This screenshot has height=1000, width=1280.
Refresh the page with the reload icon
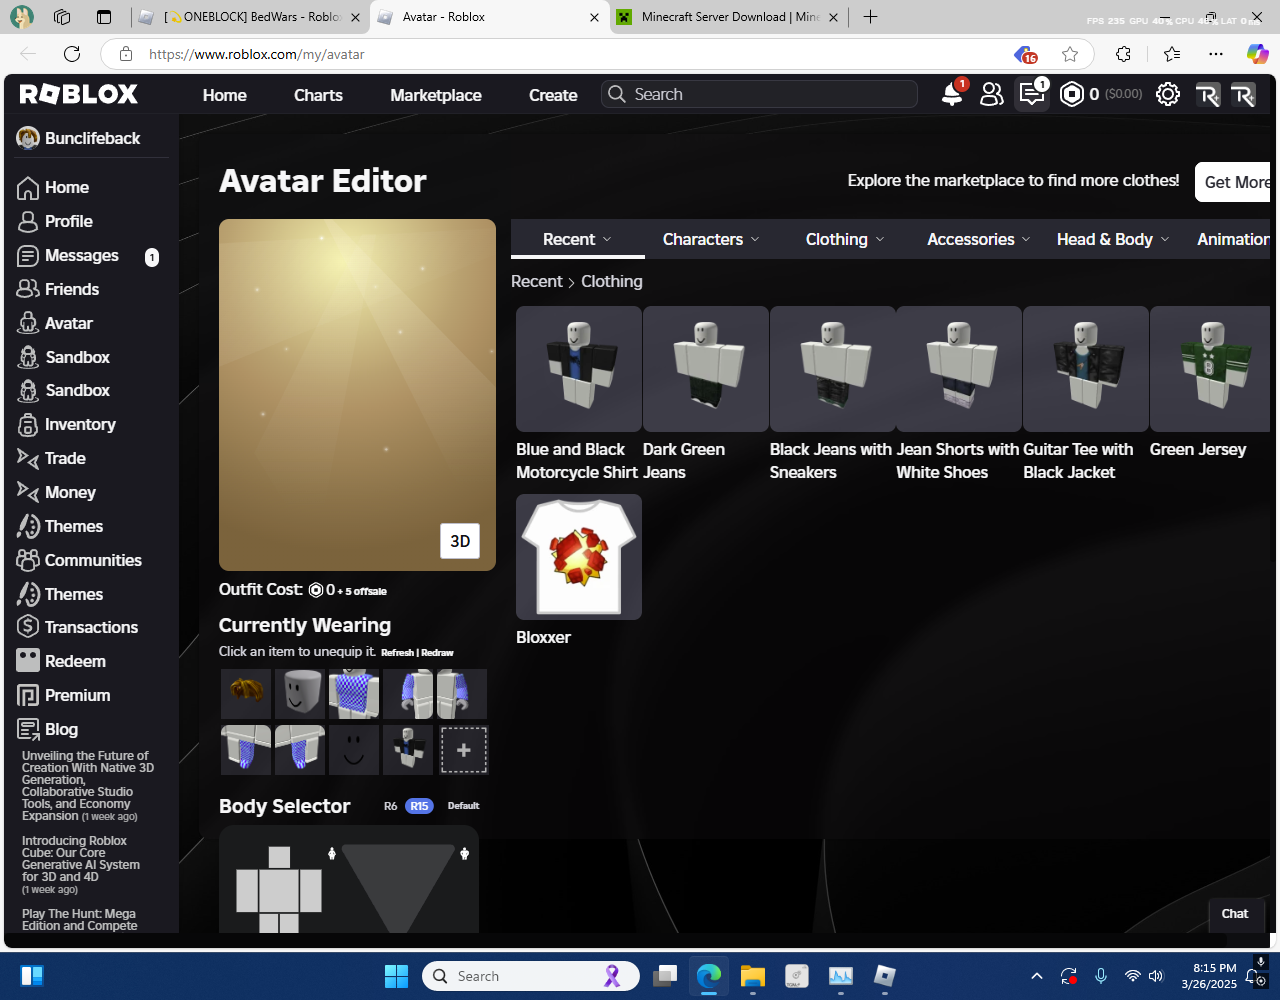tap(72, 54)
